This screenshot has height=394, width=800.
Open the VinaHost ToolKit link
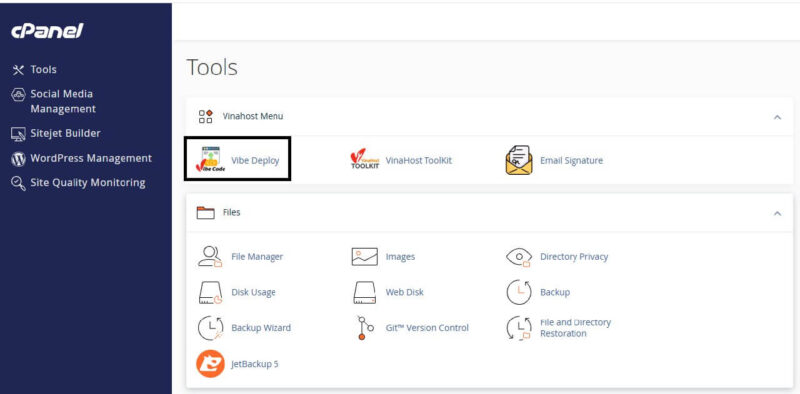tap(419, 160)
